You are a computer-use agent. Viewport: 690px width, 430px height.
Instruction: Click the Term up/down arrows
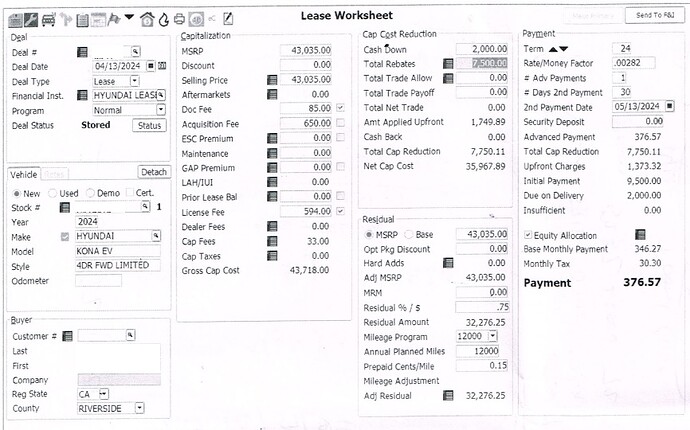pos(558,48)
